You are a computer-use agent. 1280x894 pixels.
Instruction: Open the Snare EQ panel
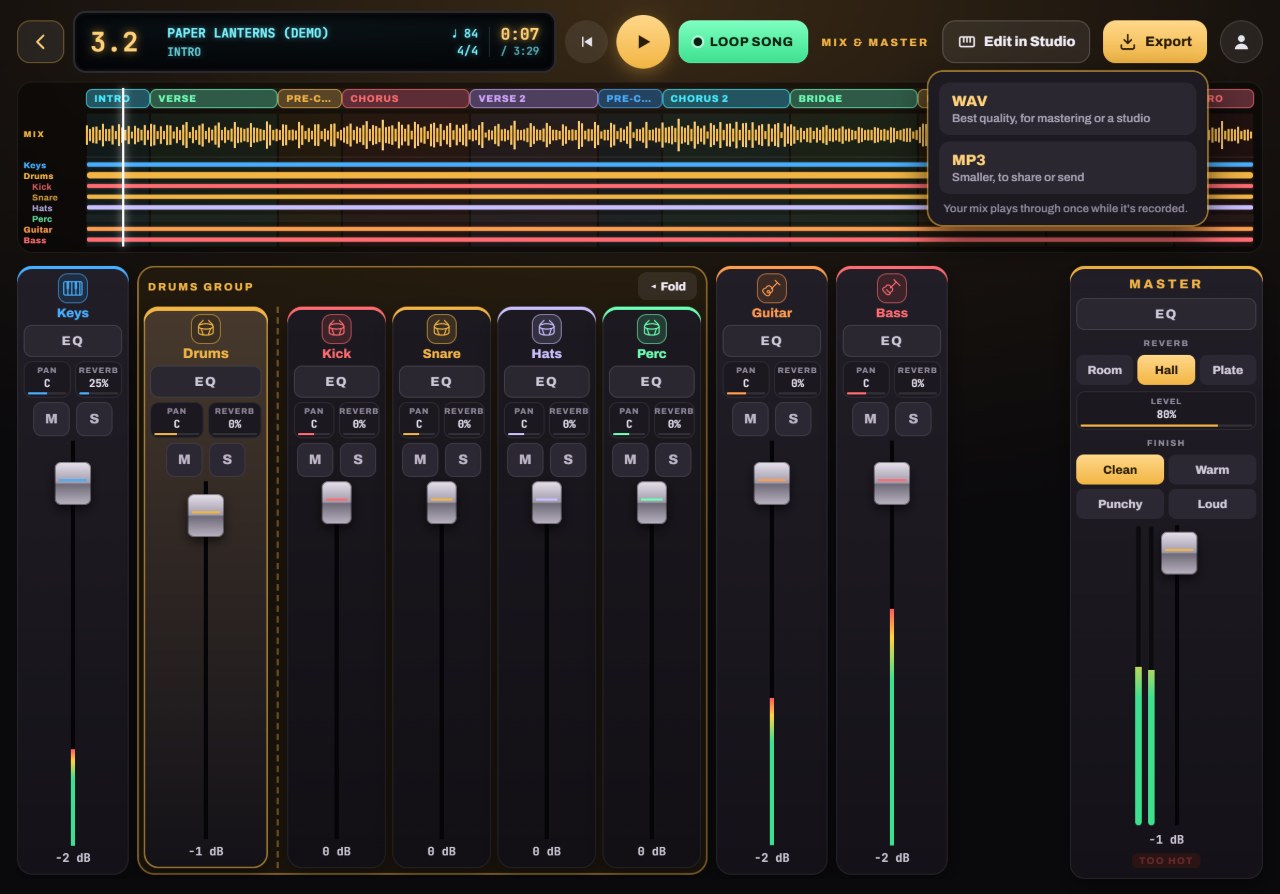pos(441,381)
